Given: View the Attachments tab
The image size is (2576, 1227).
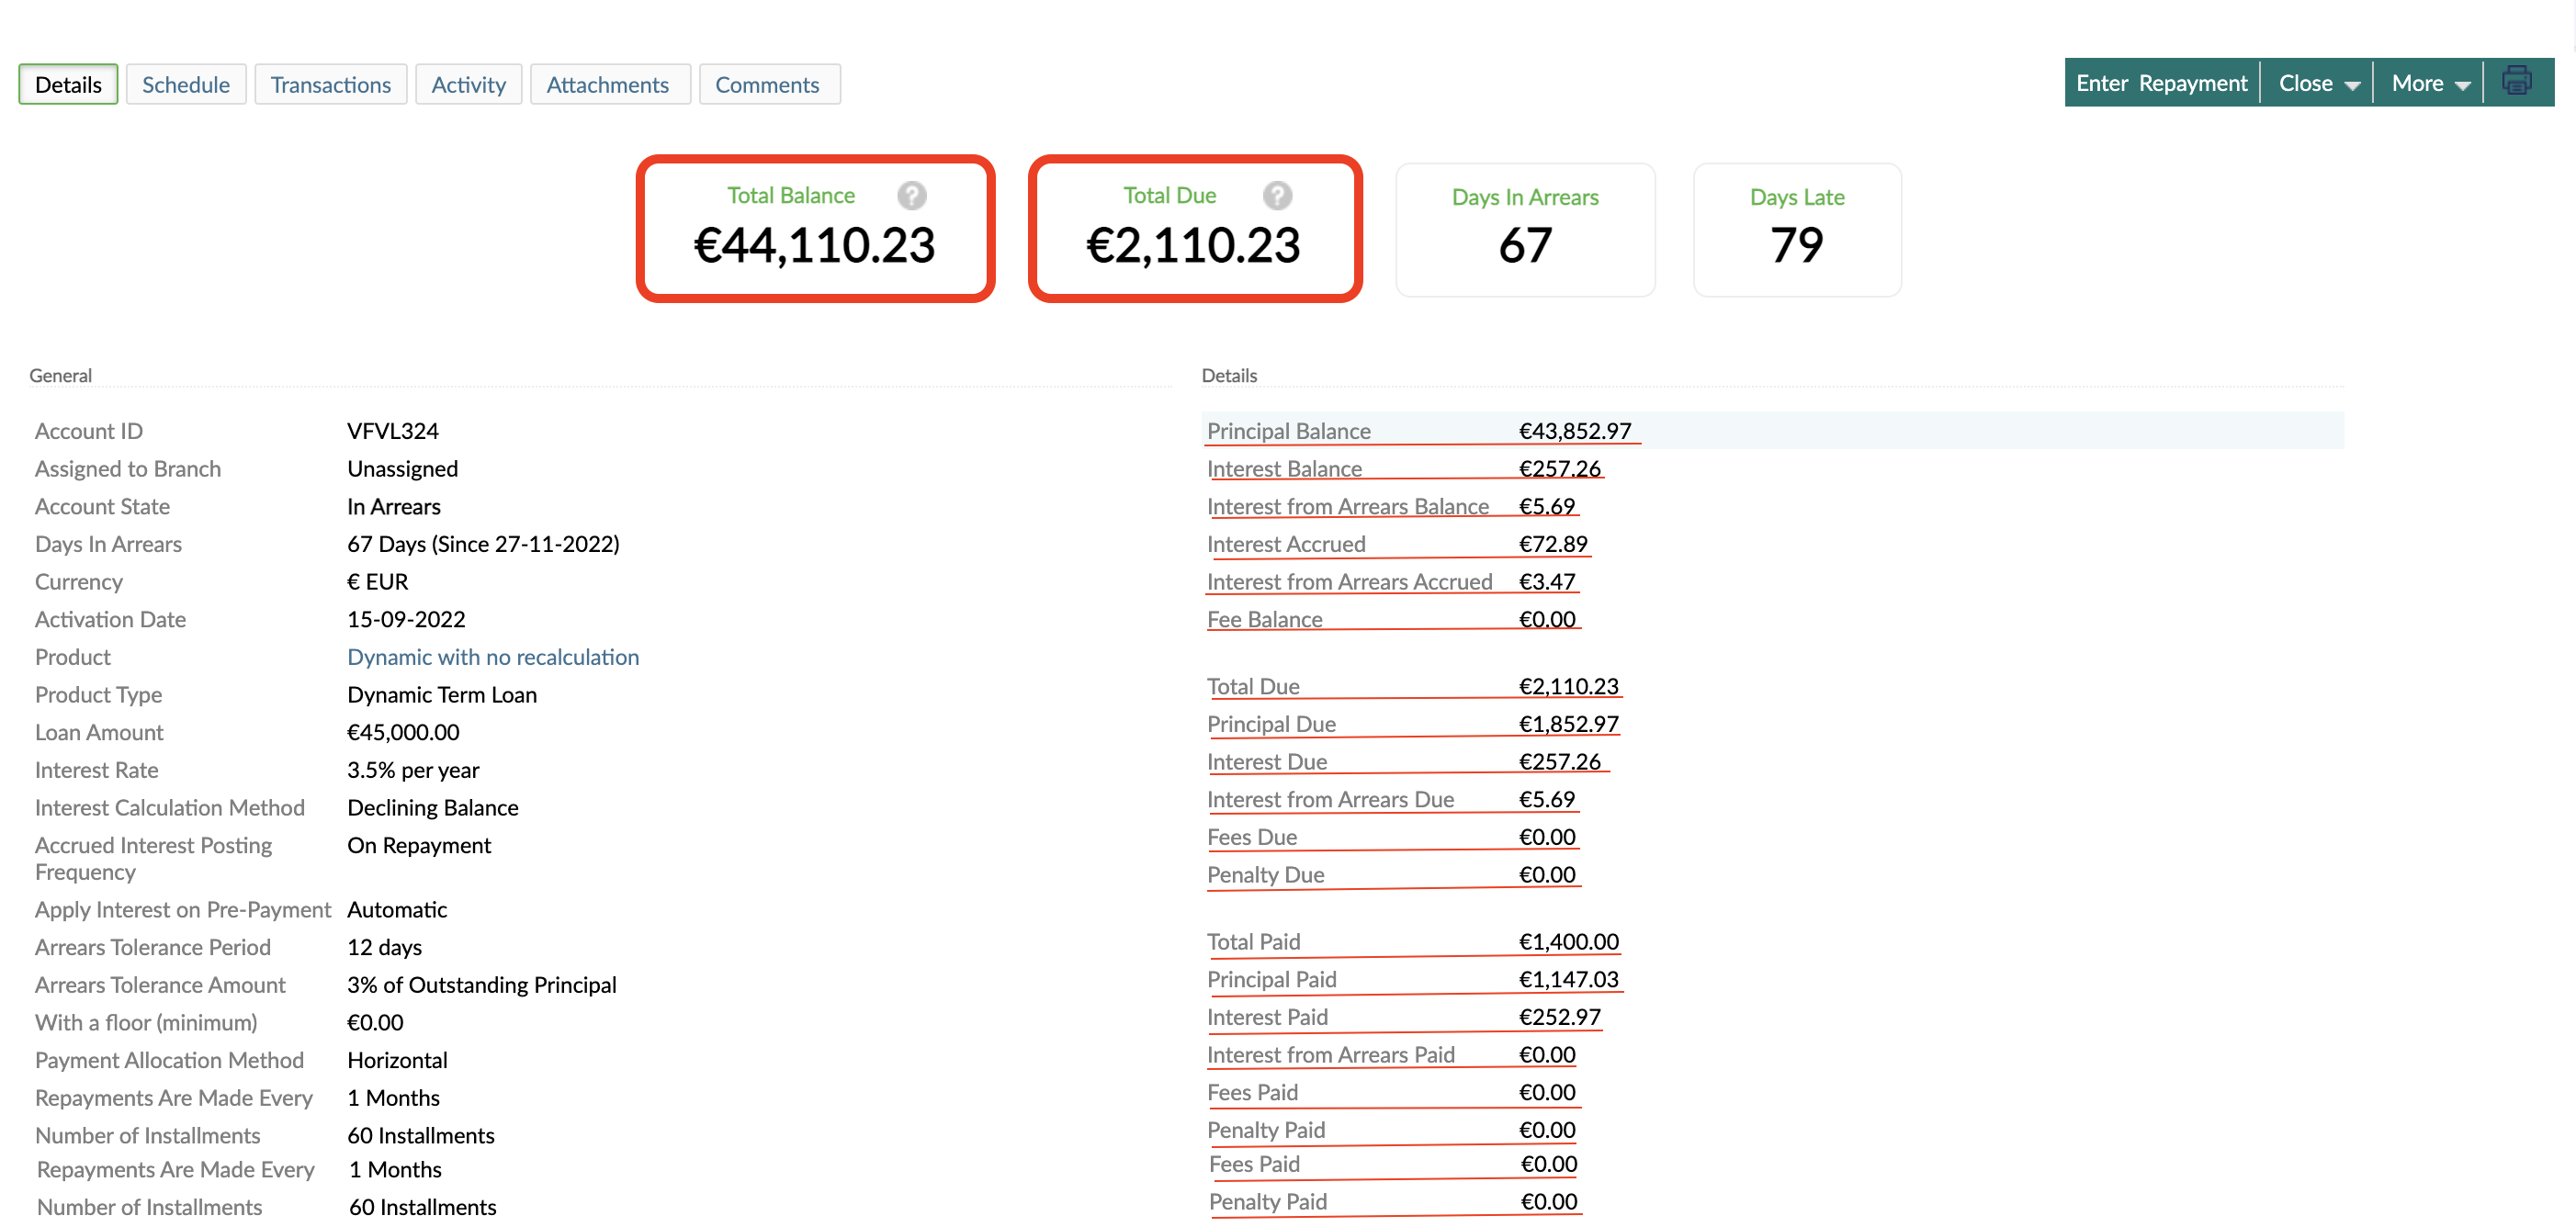Looking at the screenshot, I should [x=609, y=84].
